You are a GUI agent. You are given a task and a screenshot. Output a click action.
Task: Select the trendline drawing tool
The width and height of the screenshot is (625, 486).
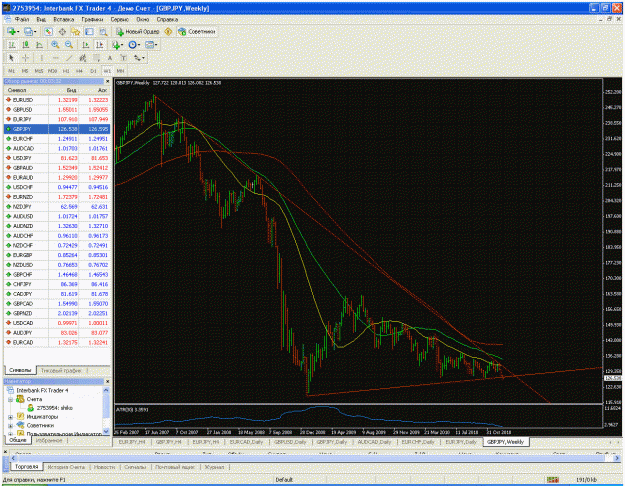tap(69, 58)
